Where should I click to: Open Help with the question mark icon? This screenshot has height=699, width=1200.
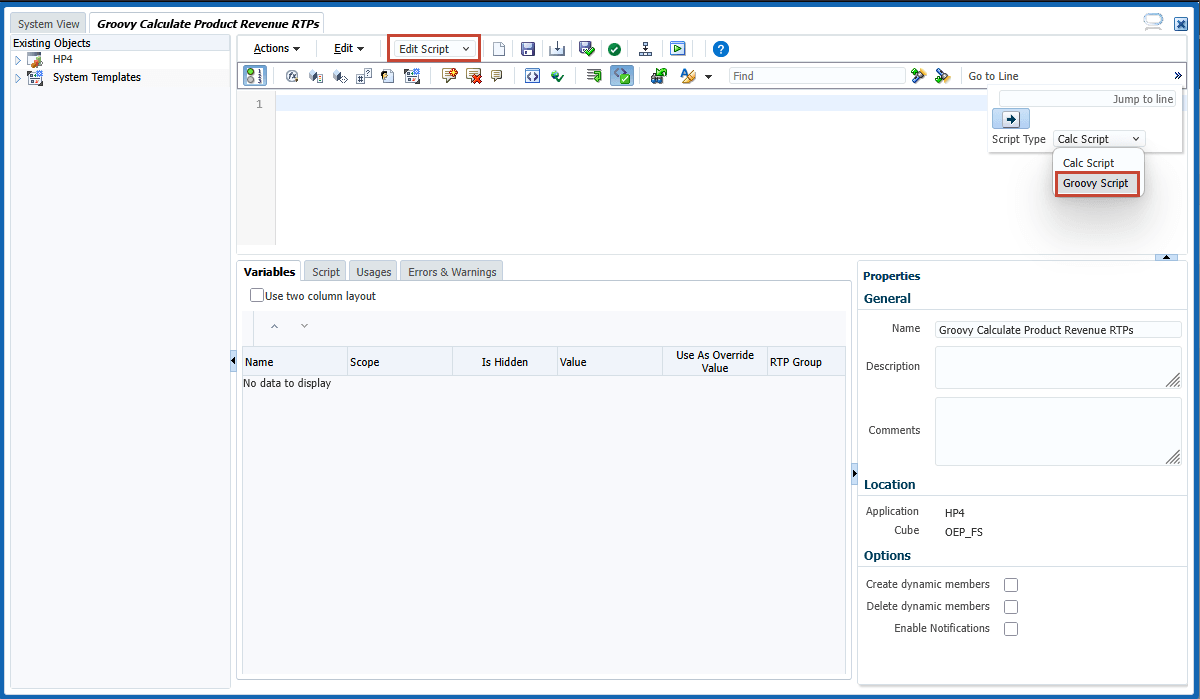(x=718, y=48)
